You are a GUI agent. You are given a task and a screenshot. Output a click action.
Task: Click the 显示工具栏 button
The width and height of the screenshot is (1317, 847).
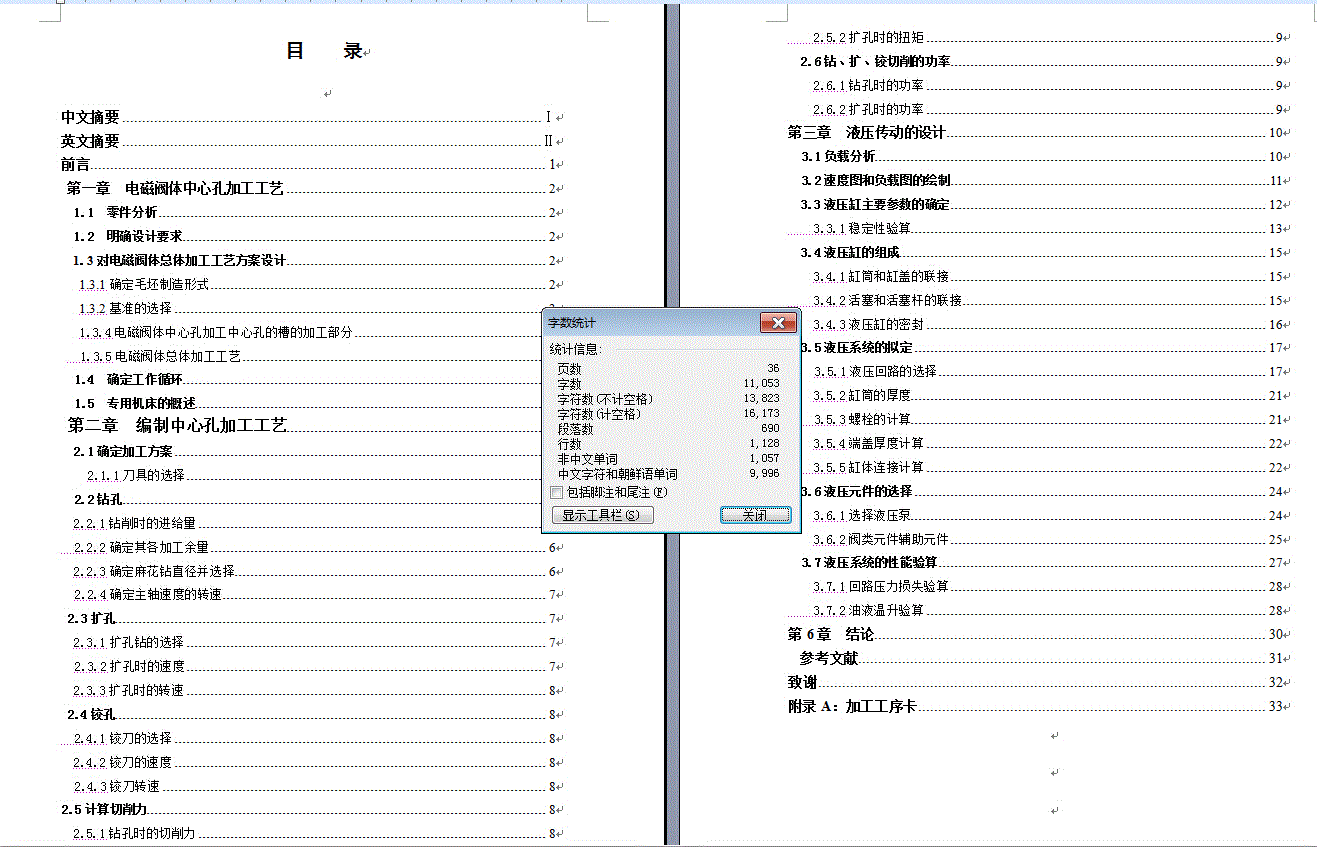click(602, 515)
